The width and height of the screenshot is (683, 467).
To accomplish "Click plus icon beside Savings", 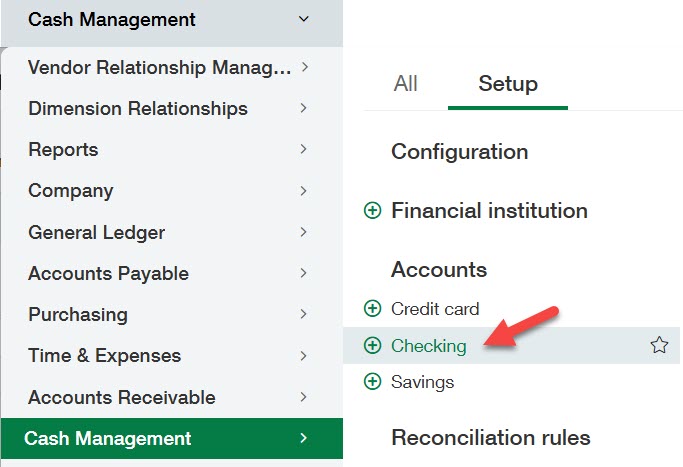I will [373, 382].
